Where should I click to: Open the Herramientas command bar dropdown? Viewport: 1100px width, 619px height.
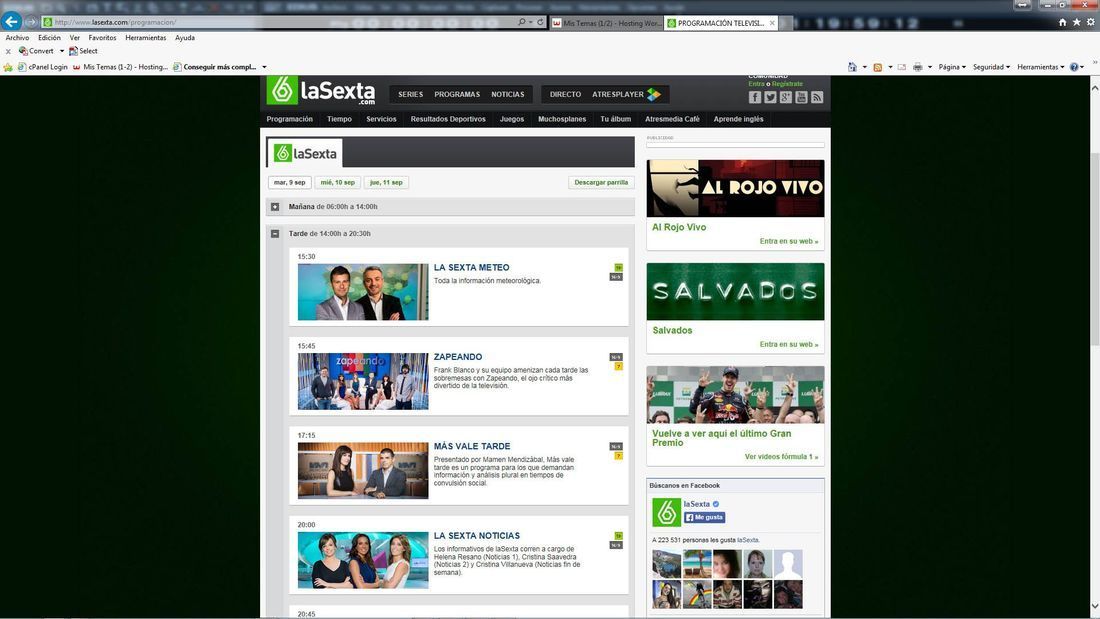[x=1041, y=67]
